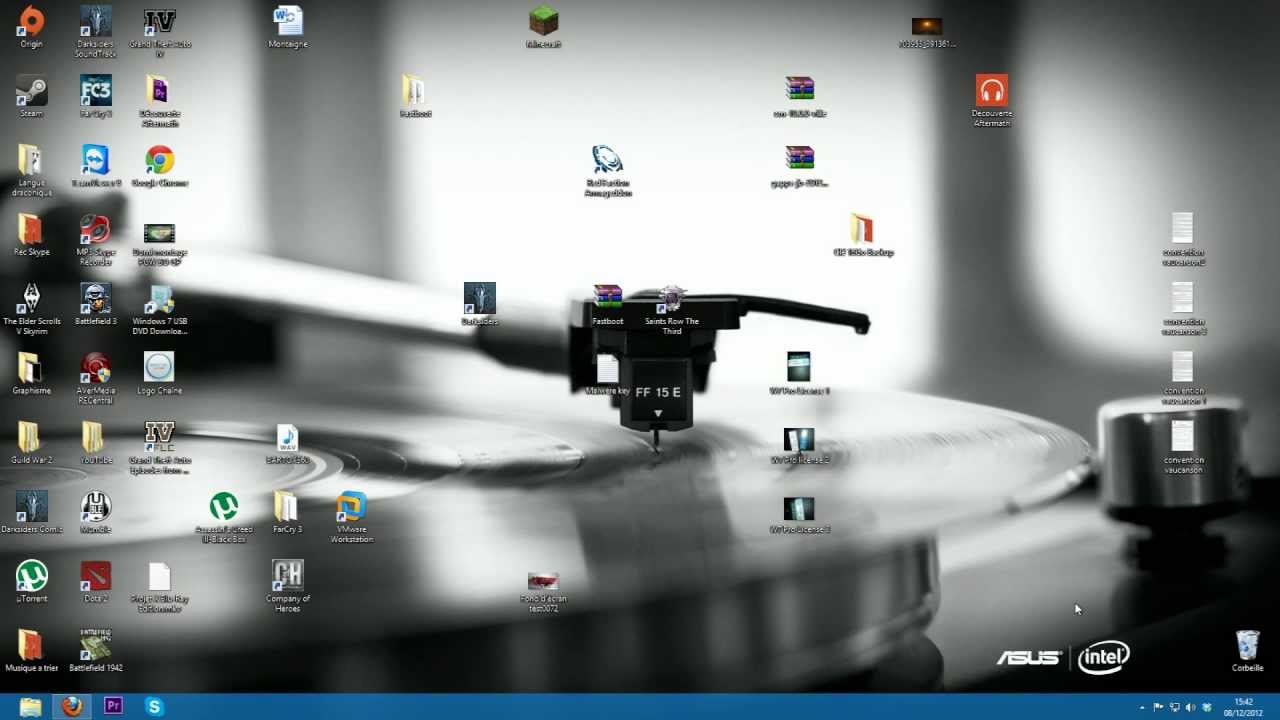The width and height of the screenshot is (1280, 720).
Task: Open Skype from the taskbar
Action: (x=154, y=707)
